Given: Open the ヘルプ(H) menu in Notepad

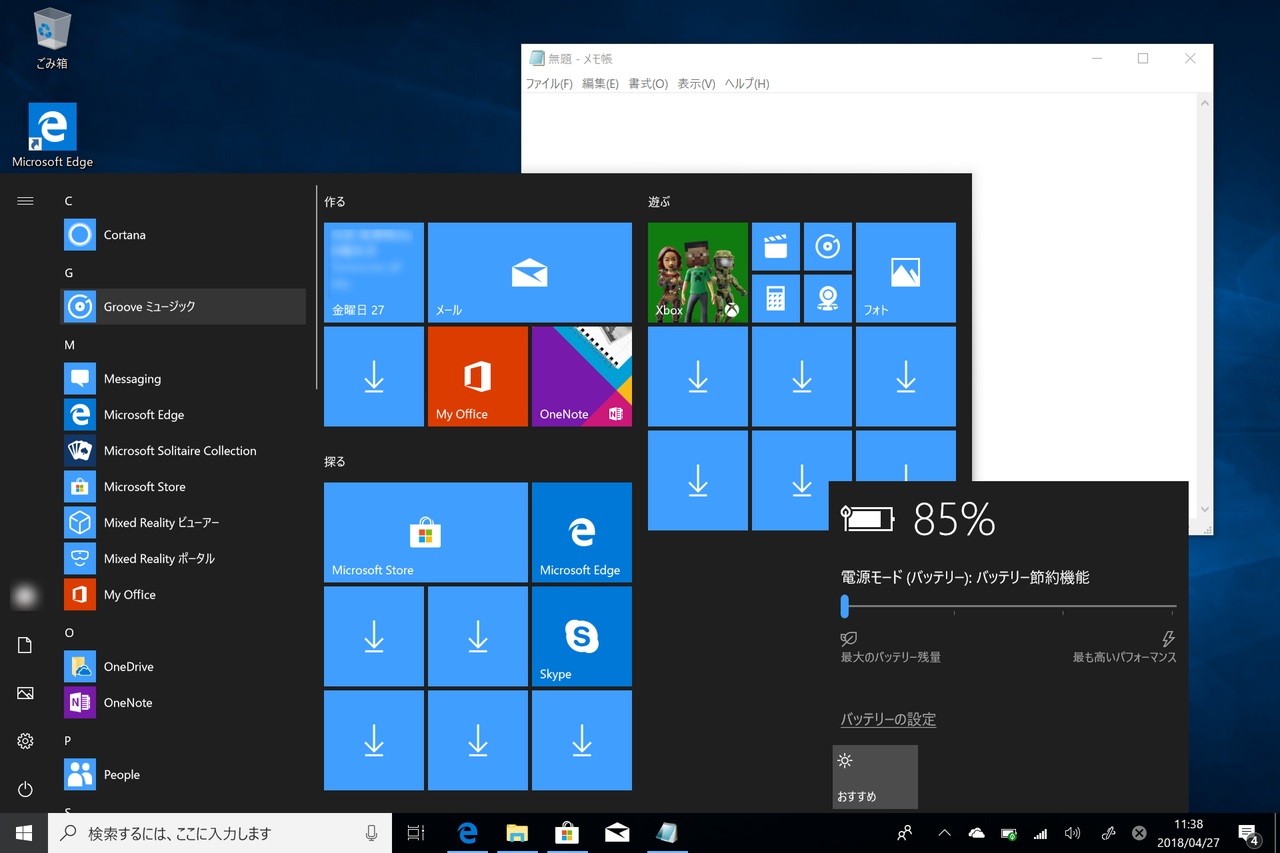Looking at the screenshot, I should tap(747, 84).
